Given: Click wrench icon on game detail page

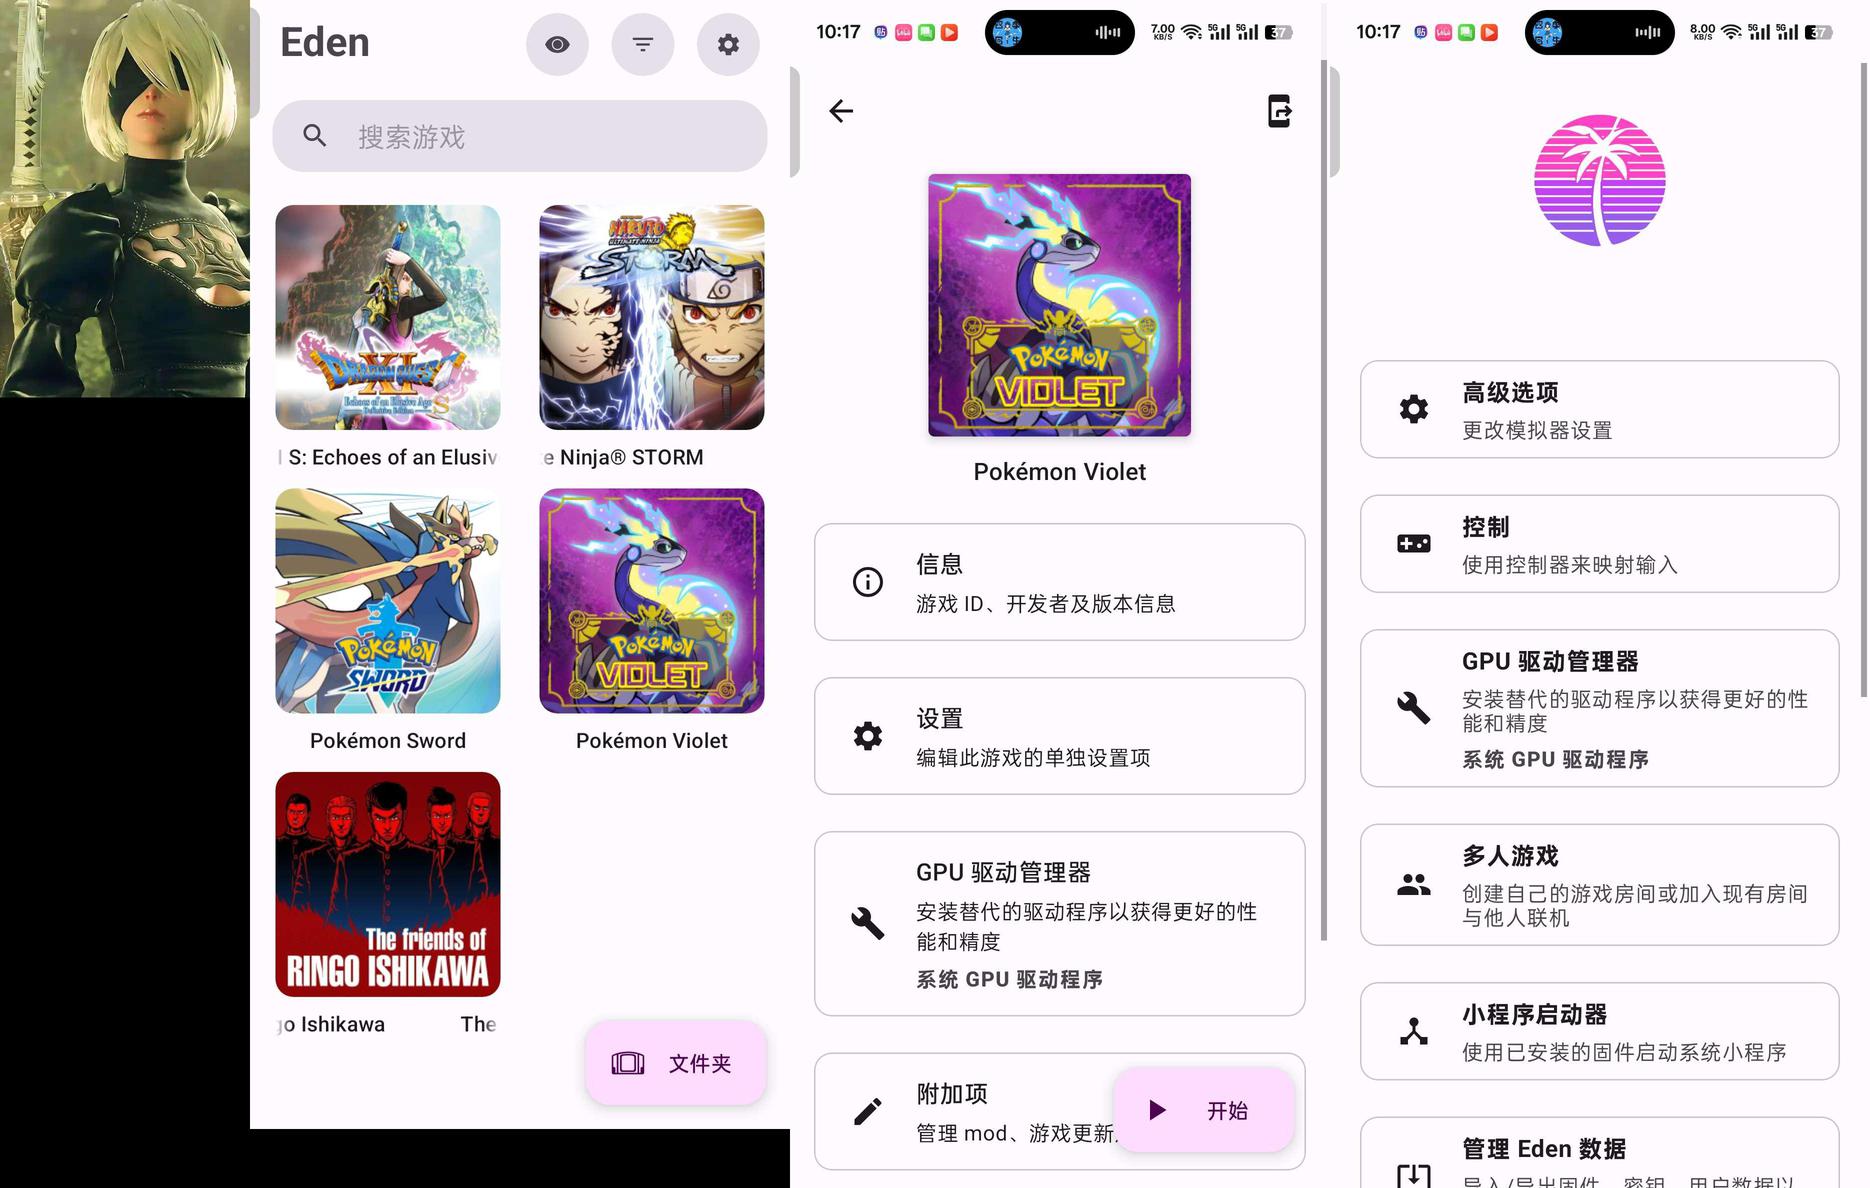Looking at the screenshot, I should coord(868,923).
